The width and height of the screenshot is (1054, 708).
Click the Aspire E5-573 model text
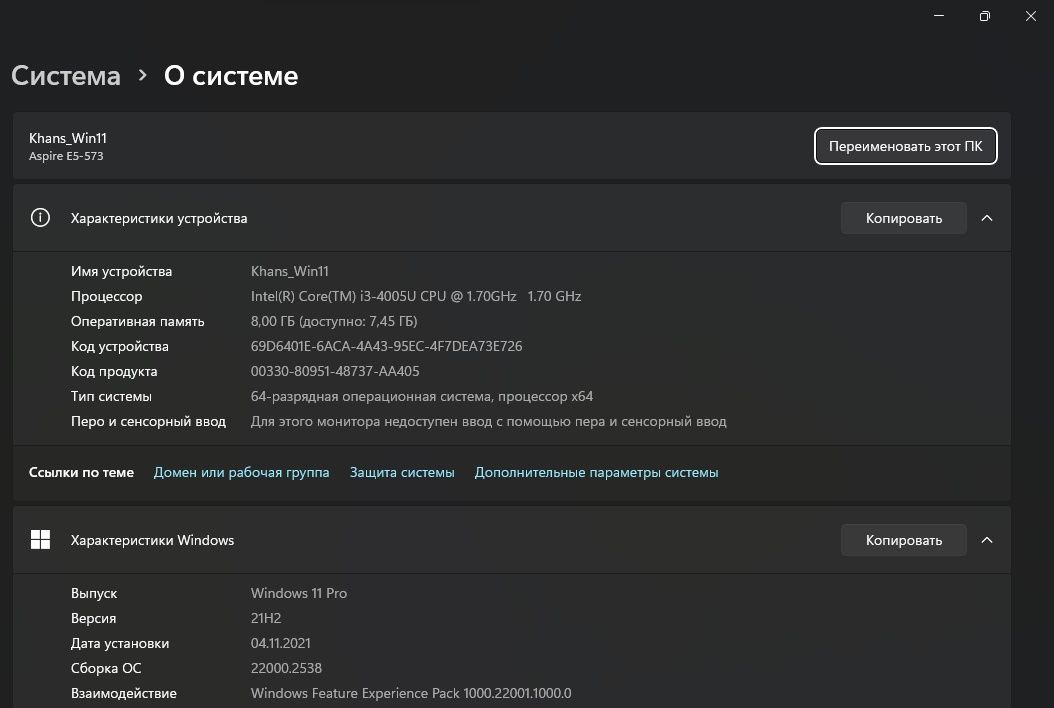[66, 156]
